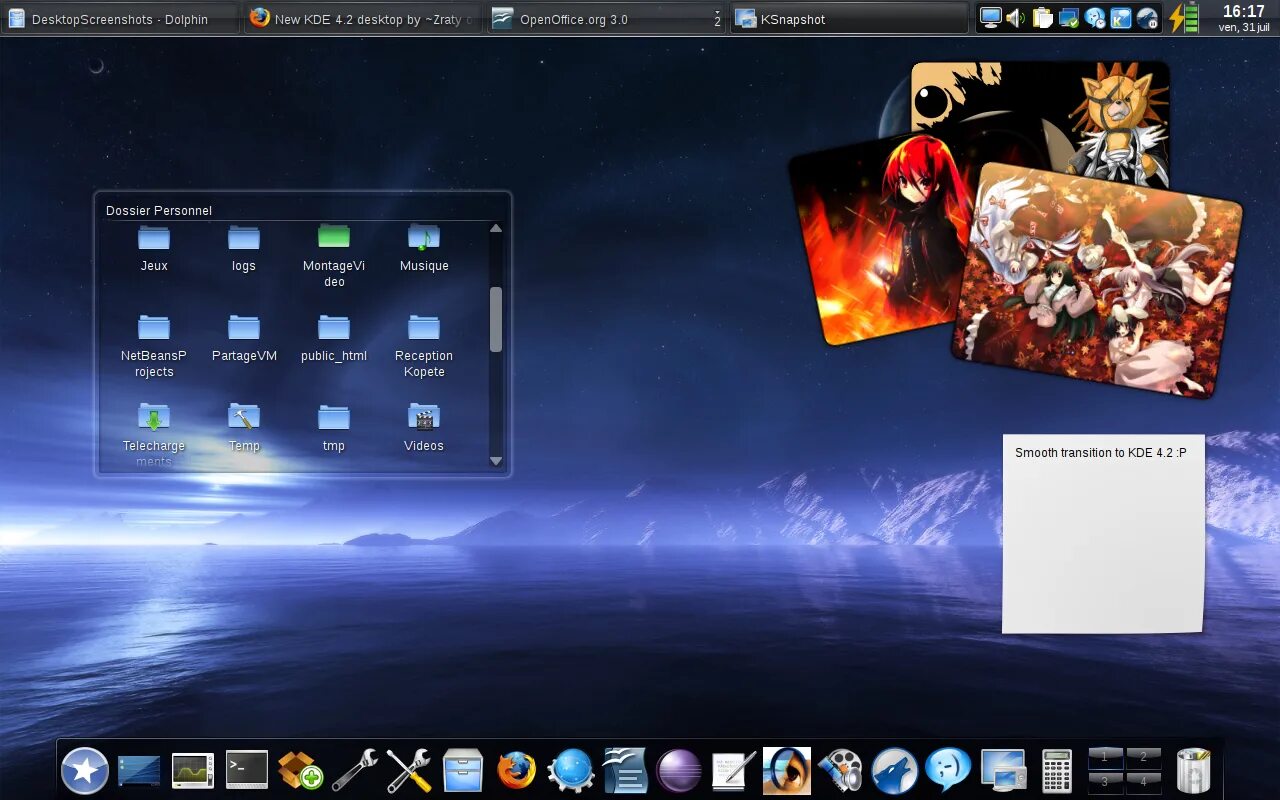The height and width of the screenshot is (800, 1280).
Task: Click the blue K chat tray icon
Action: (x=1121, y=17)
